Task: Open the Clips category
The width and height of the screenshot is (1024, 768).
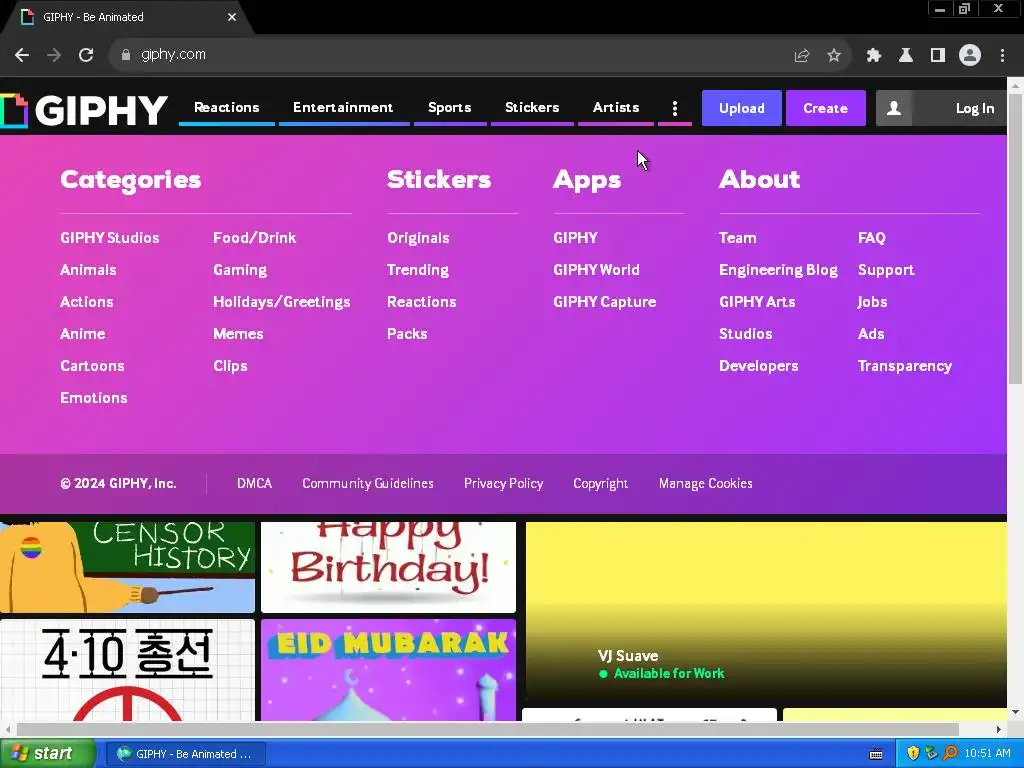Action: (x=231, y=366)
